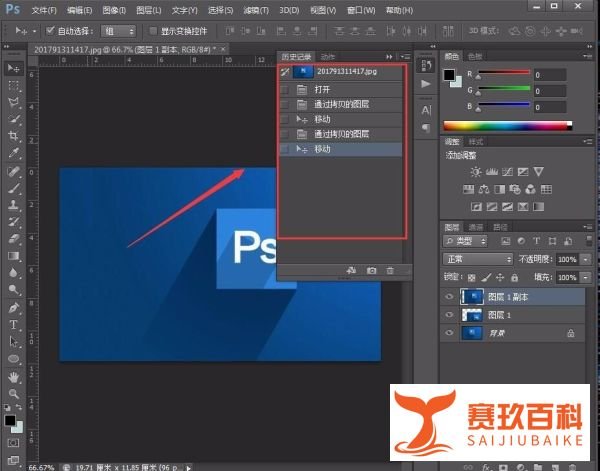Select the Polygonal Lasso tool
Viewport: 600px width, 471px height.
[13, 102]
